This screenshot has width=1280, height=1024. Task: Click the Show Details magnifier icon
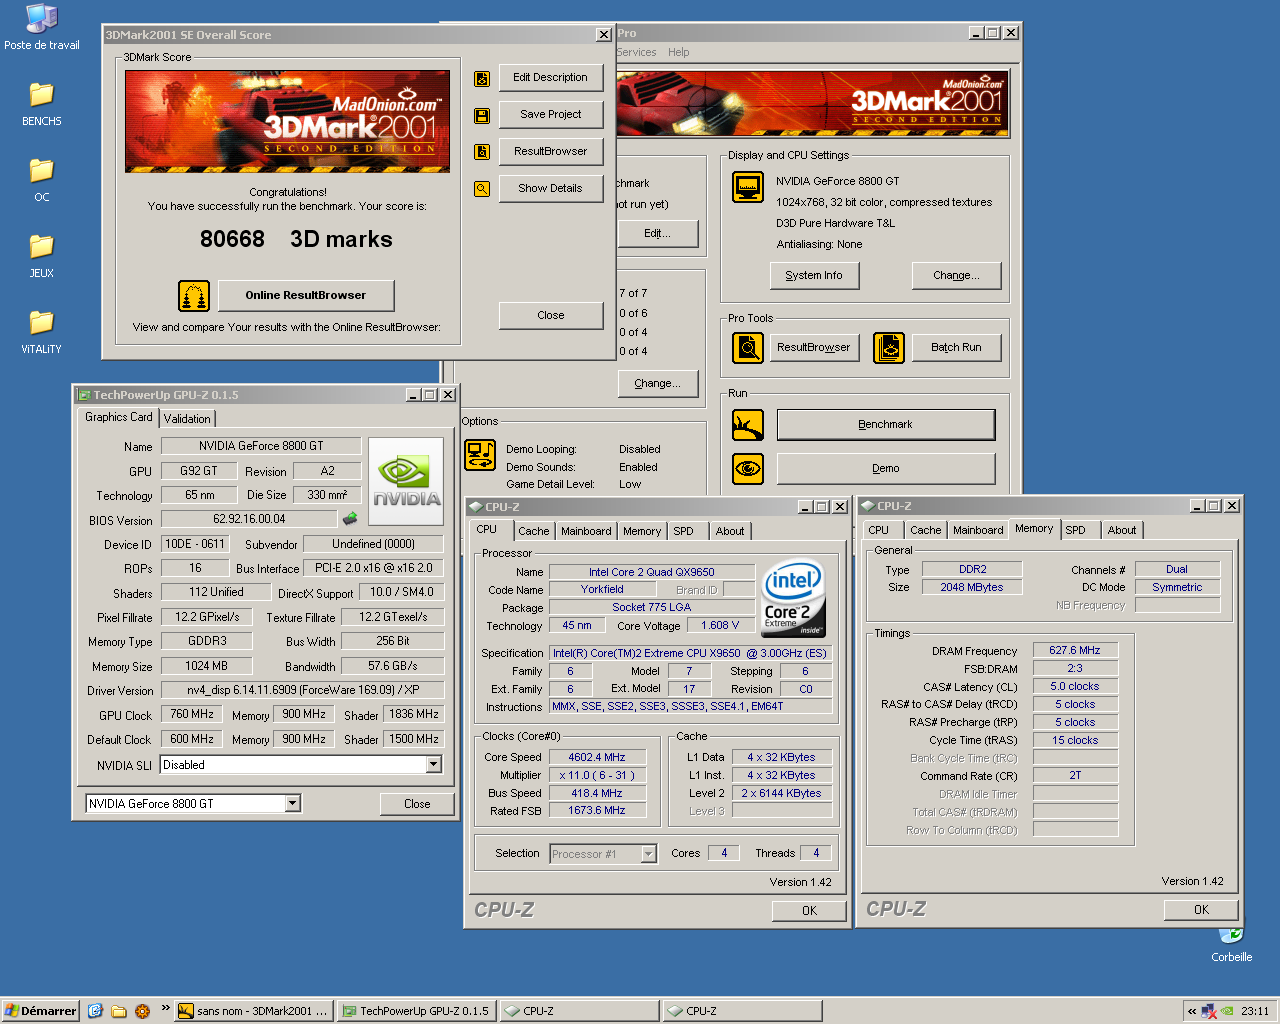click(482, 188)
